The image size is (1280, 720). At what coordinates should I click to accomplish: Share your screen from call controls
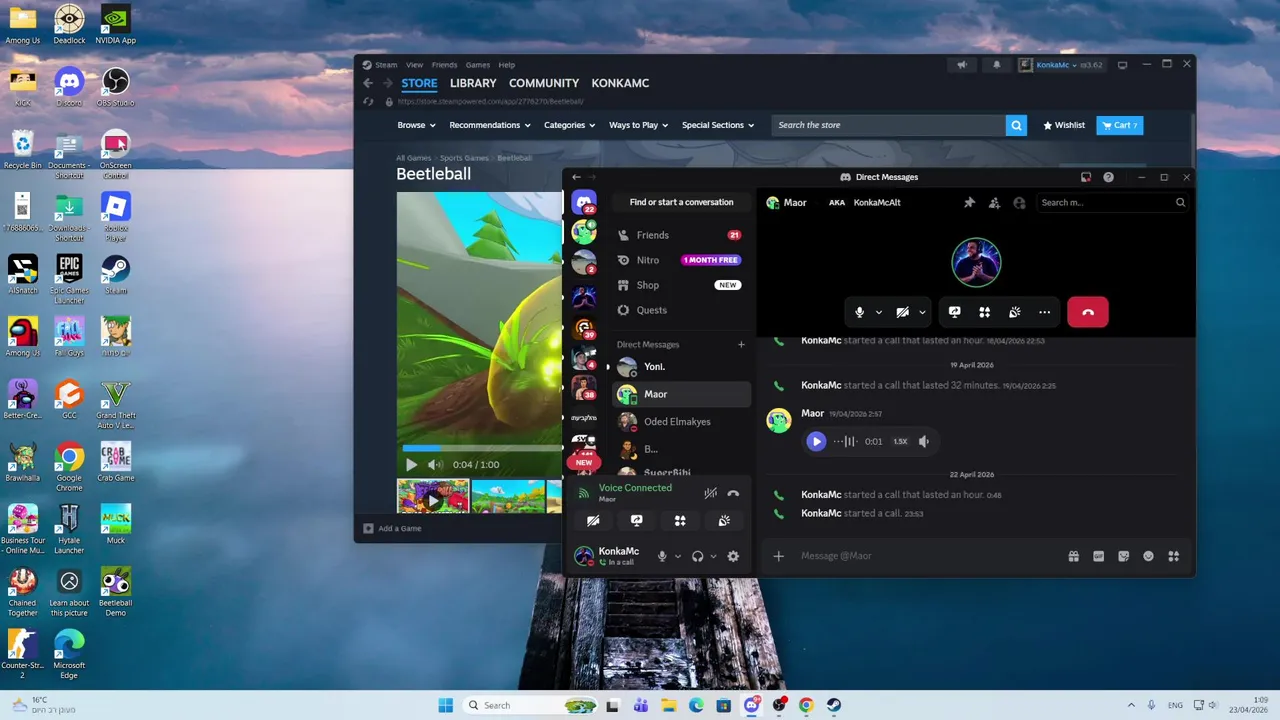coord(955,312)
